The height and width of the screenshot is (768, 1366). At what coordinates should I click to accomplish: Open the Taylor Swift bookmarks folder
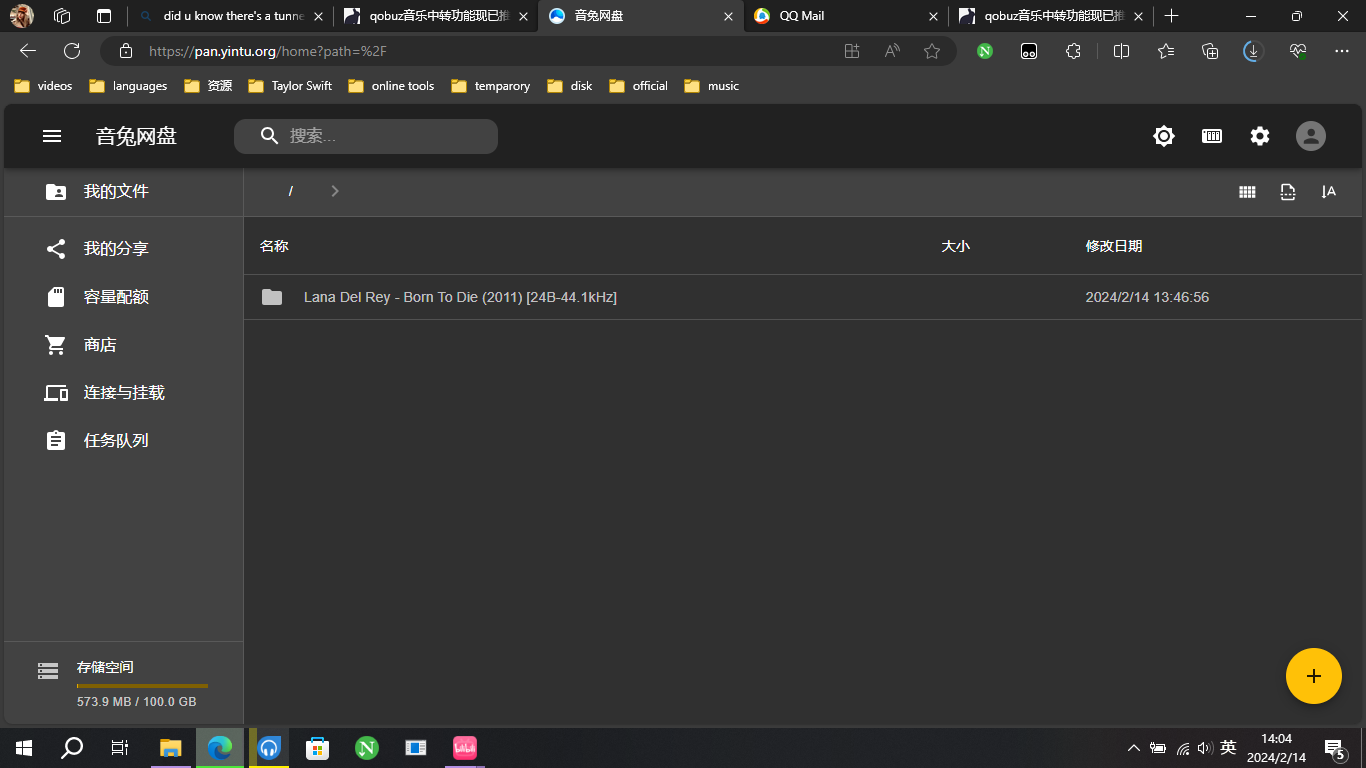(290, 86)
